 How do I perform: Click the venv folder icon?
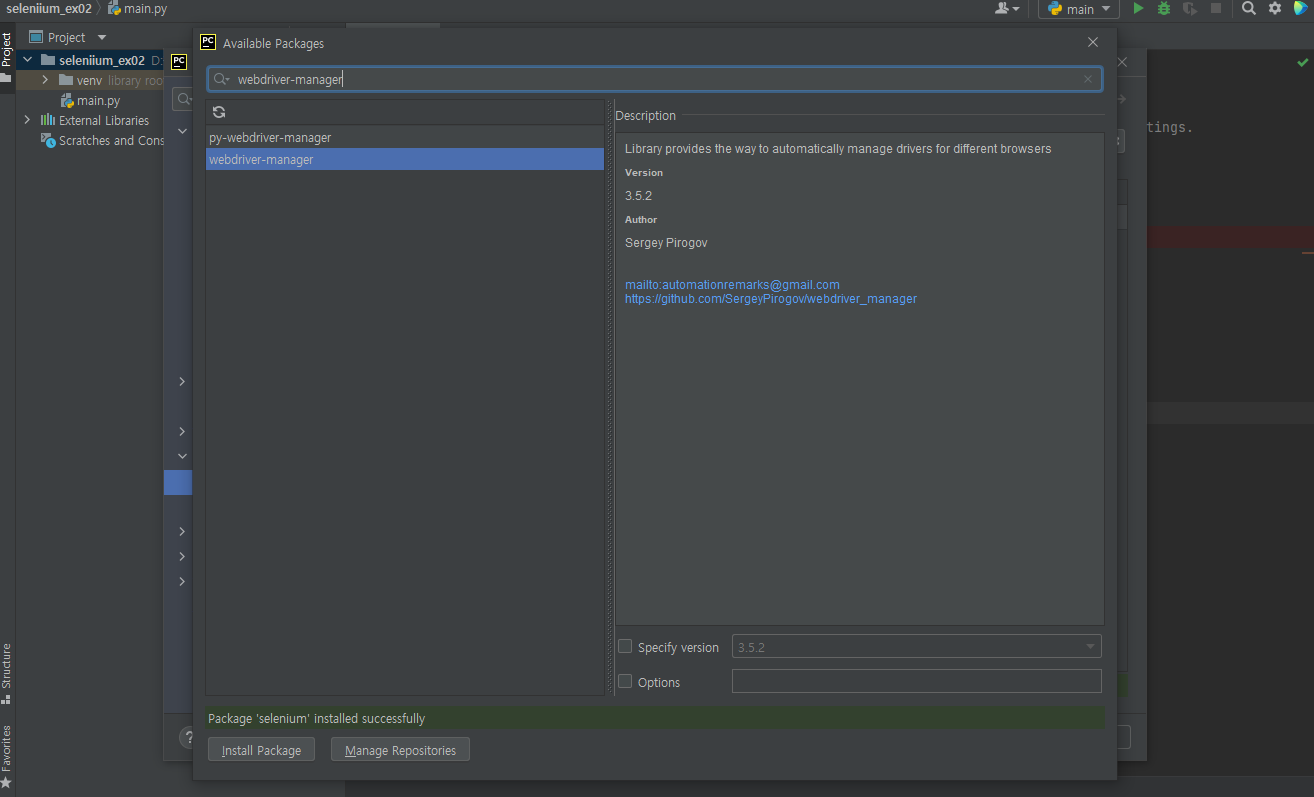click(66, 80)
